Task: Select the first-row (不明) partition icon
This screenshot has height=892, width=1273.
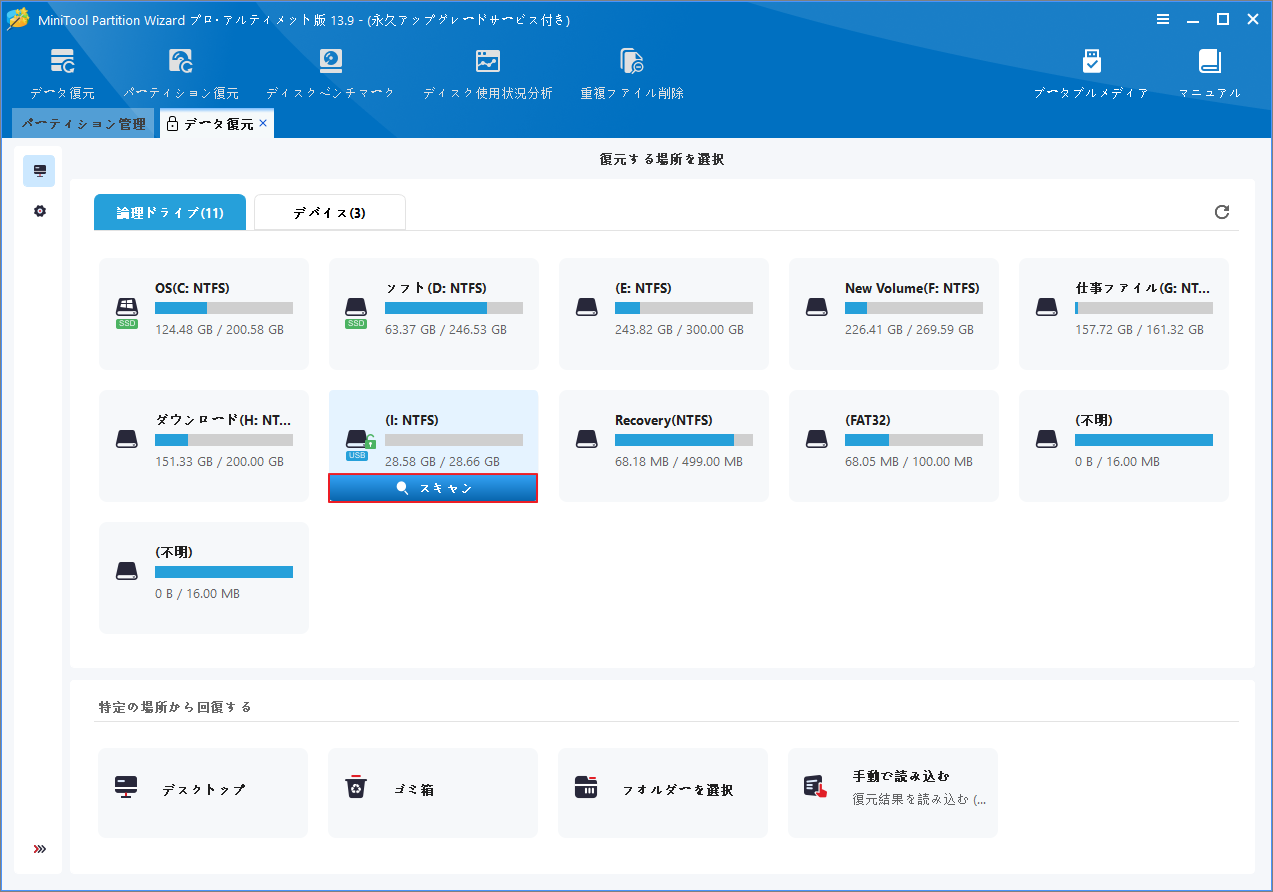Action: click(x=1047, y=438)
